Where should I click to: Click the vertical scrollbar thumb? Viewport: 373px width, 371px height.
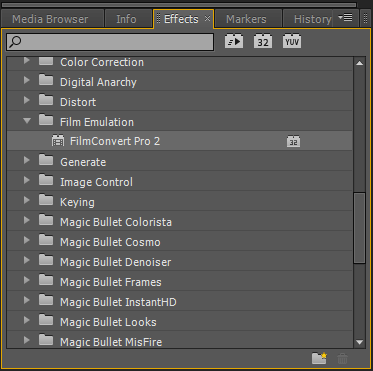(x=359, y=228)
